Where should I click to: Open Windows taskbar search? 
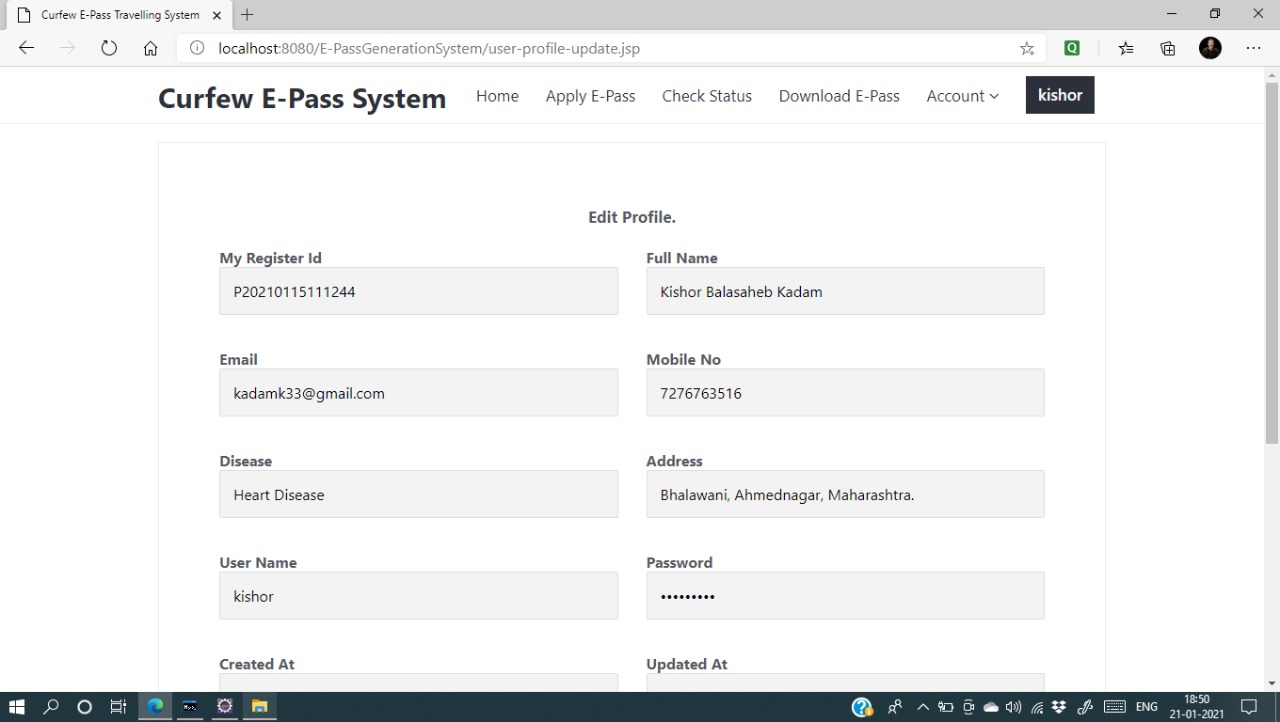click(51, 707)
